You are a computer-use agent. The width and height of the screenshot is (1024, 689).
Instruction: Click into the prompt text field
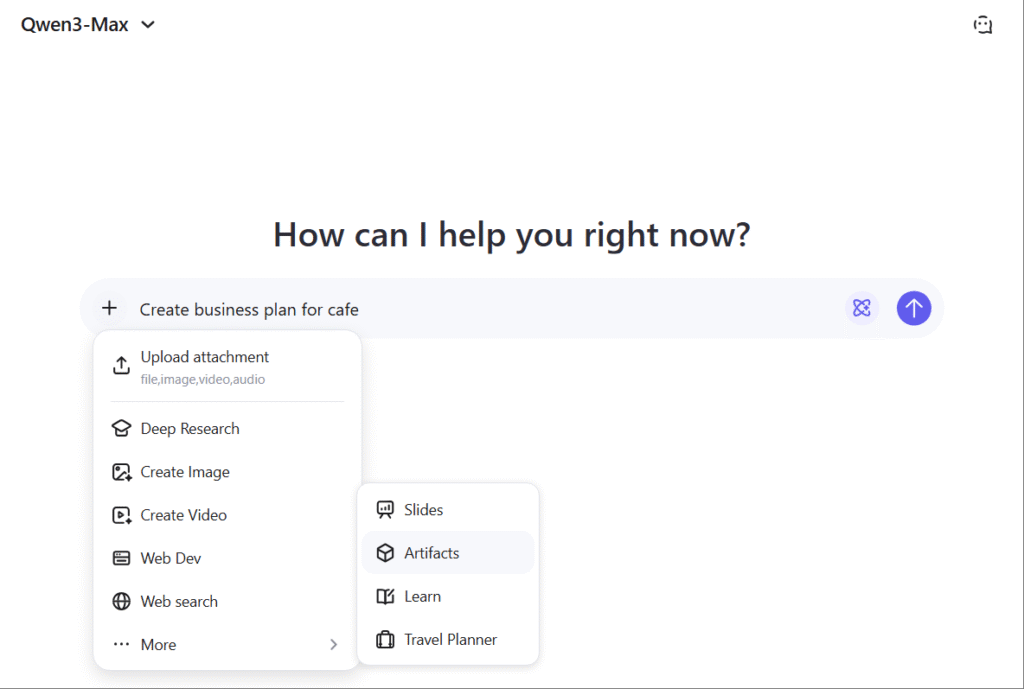click(x=480, y=309)
